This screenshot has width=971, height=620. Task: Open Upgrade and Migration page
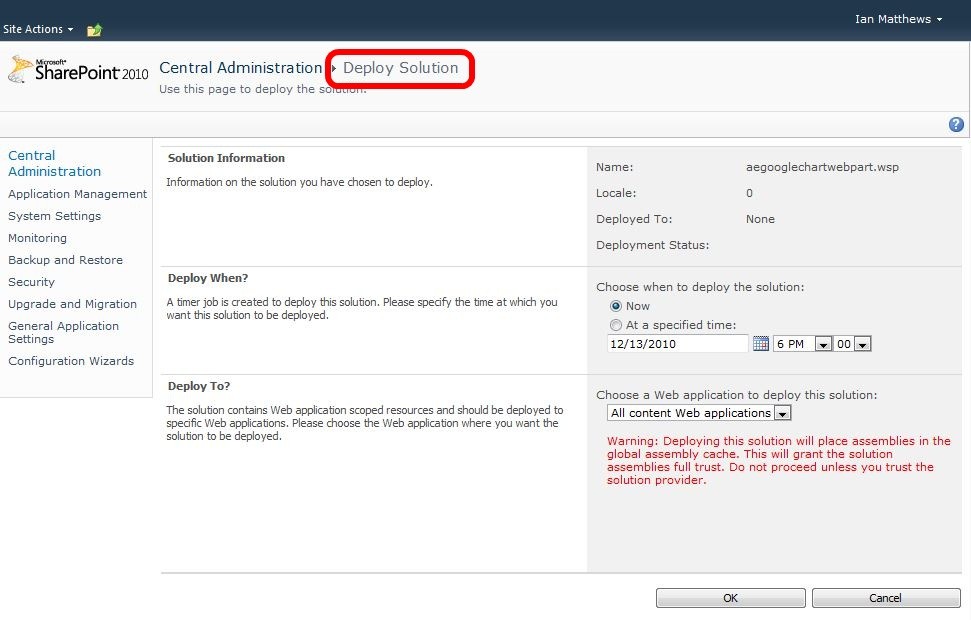point(72,304)
